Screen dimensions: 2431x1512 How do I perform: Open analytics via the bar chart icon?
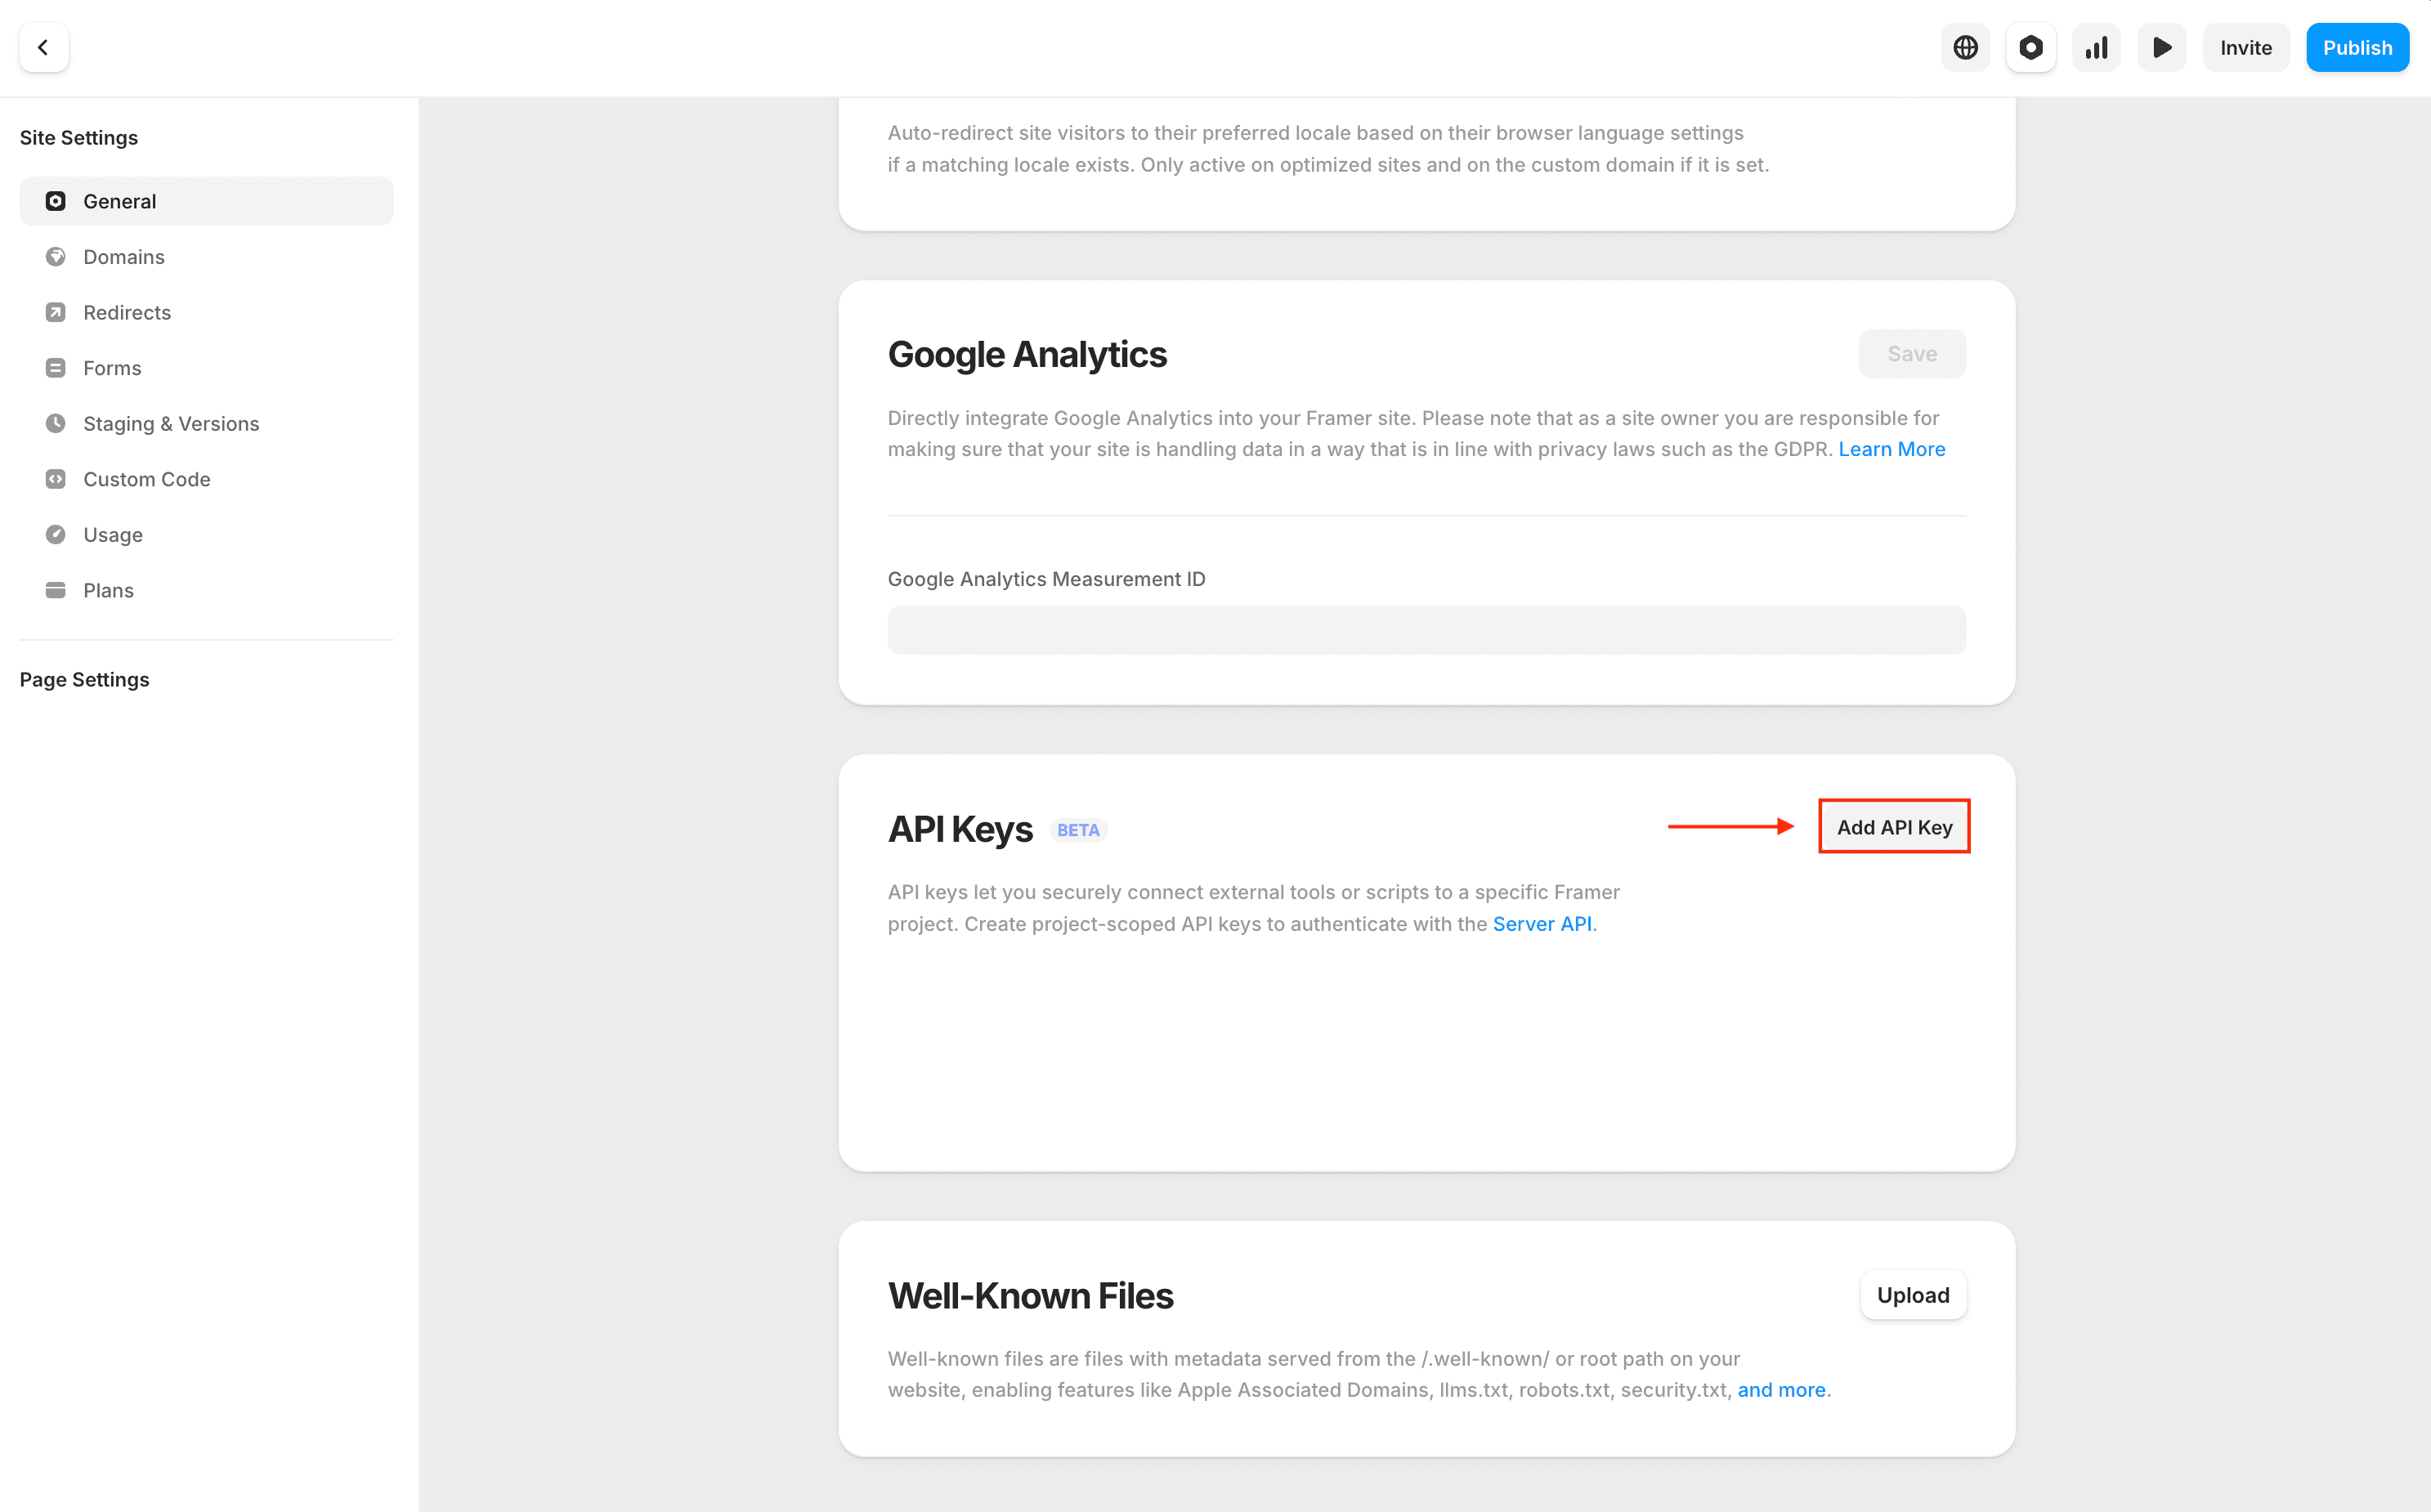[2096, 47]
